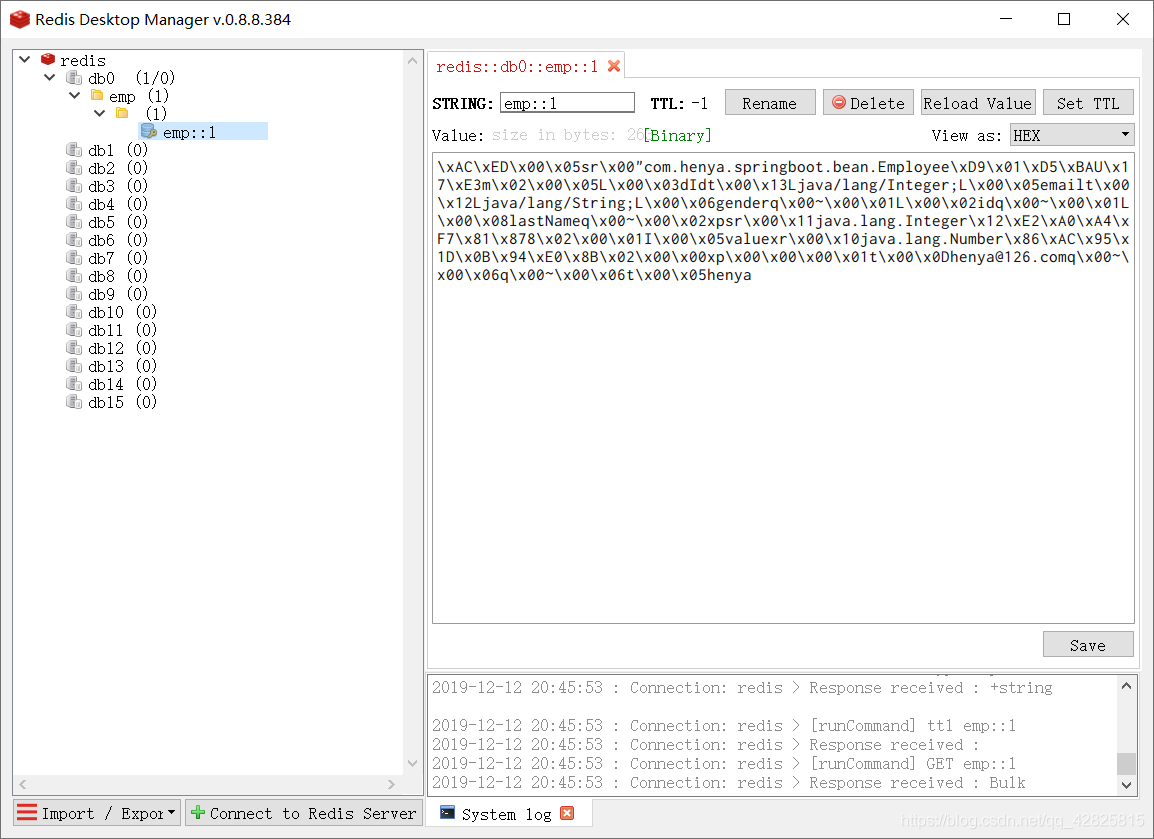The height and width of the screenshot is (839, 1154).
Task: Click the emp::1 key icon
Action: coord(149,132)
